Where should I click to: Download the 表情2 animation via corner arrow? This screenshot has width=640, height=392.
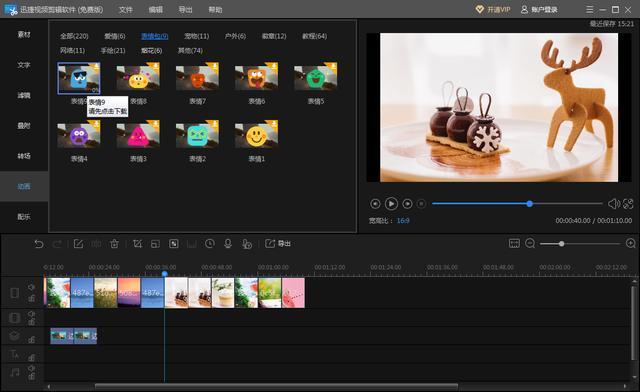point(214,124)
